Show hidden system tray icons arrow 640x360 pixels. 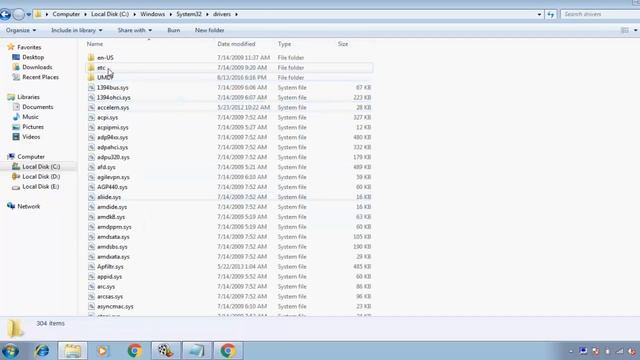(x=571, y=351)
